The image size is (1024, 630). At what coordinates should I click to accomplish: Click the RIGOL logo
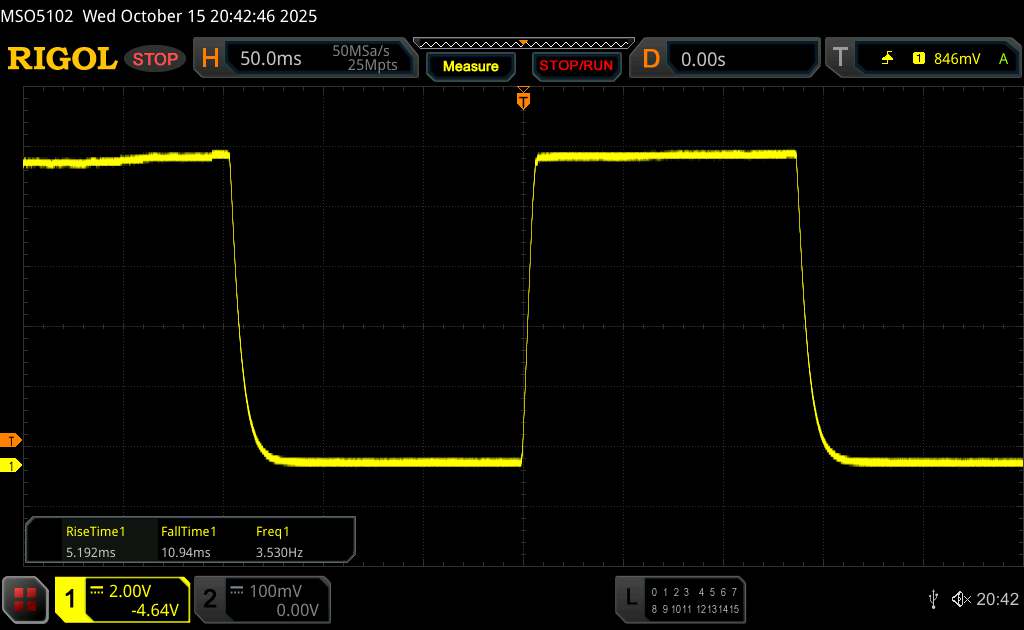tap(62, 59)
